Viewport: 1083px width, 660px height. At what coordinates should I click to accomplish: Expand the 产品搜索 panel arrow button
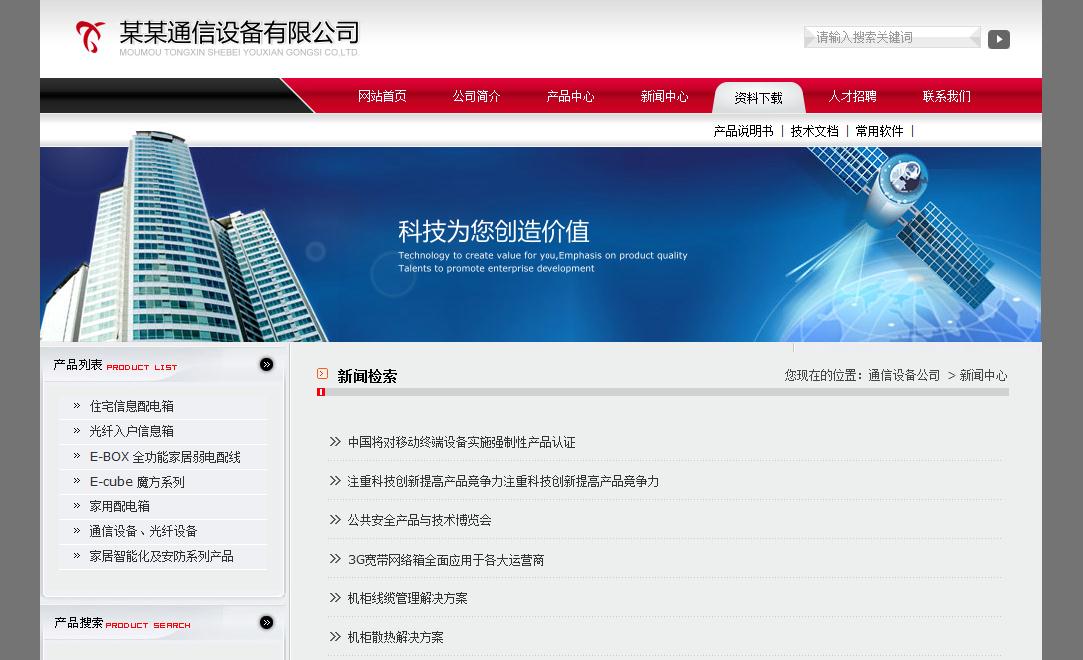266,622
